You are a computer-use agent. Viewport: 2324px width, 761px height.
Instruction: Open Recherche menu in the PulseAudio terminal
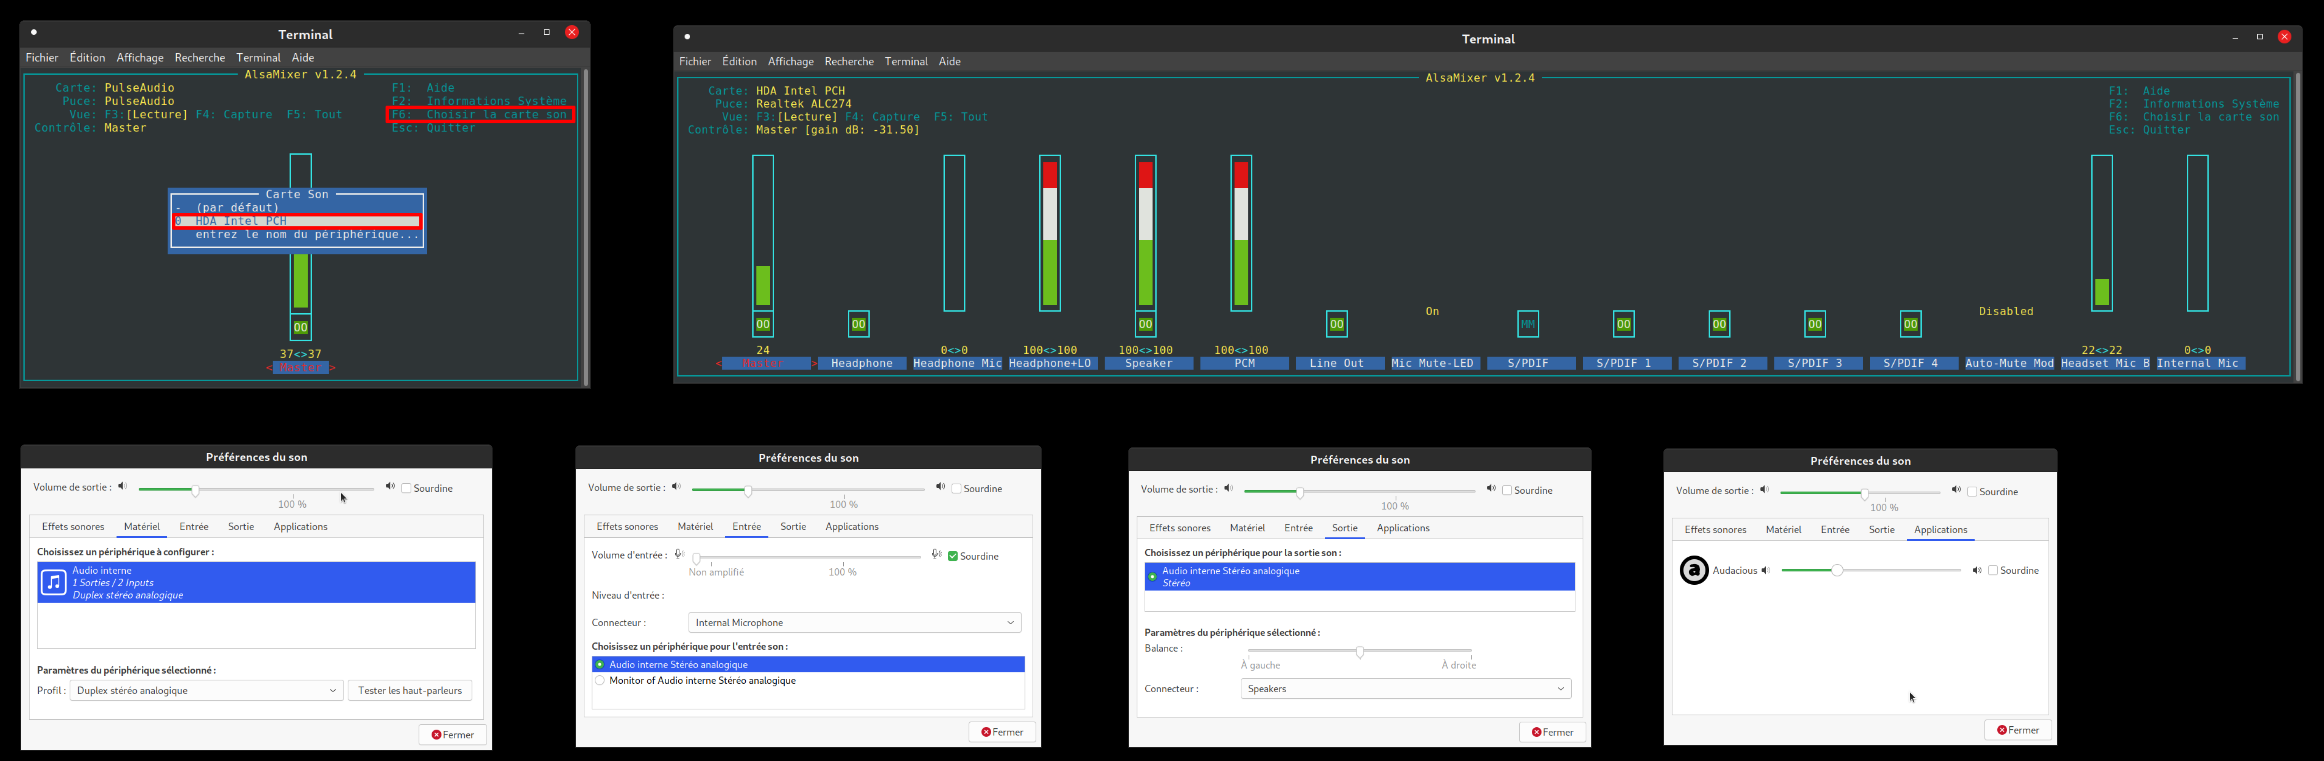[199, 58]
